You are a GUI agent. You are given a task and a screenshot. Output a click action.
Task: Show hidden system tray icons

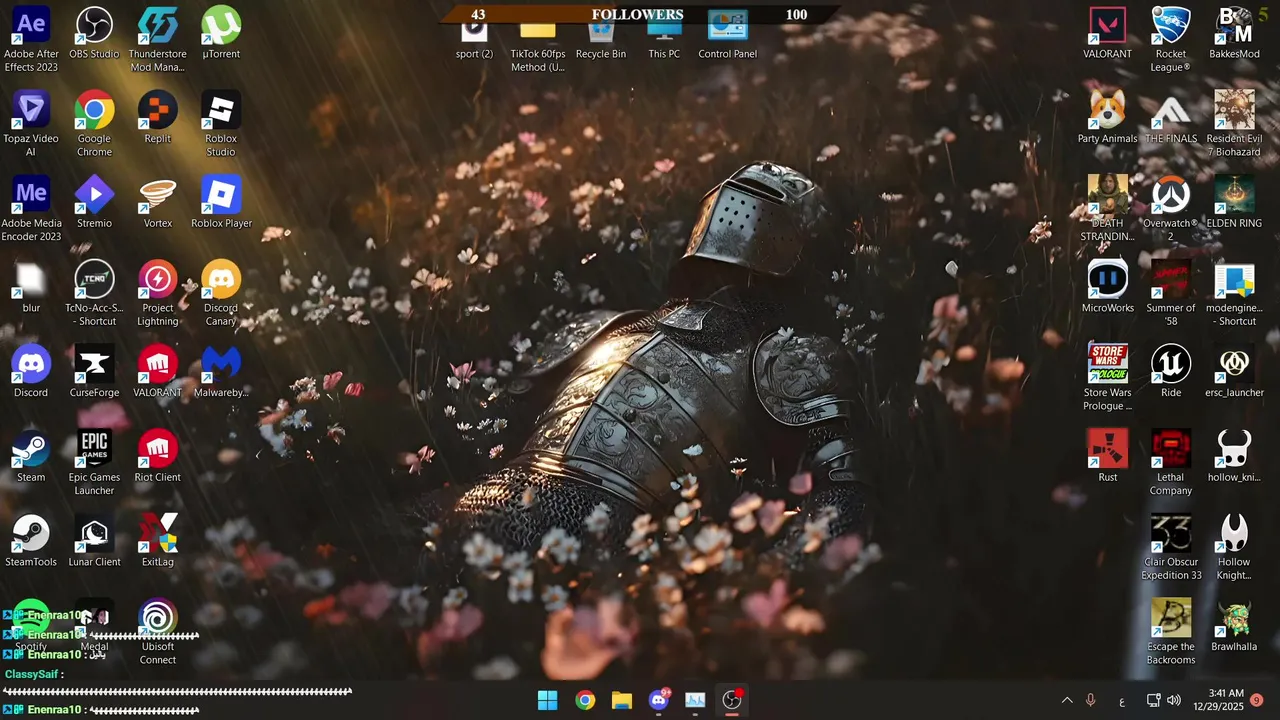[x=1066, y=700]
